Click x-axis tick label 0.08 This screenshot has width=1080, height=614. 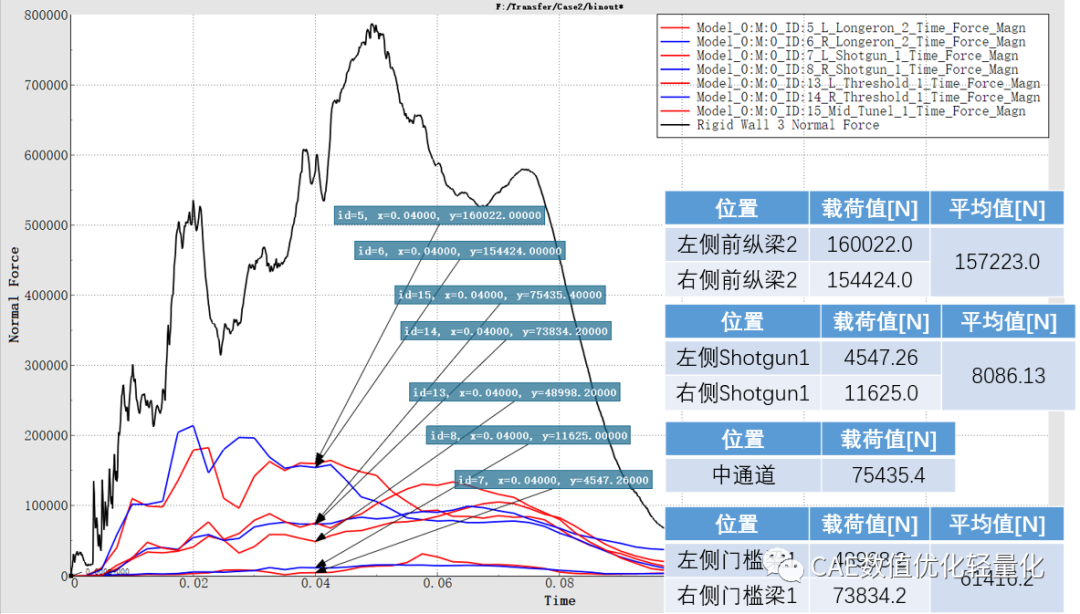(559, 584)
